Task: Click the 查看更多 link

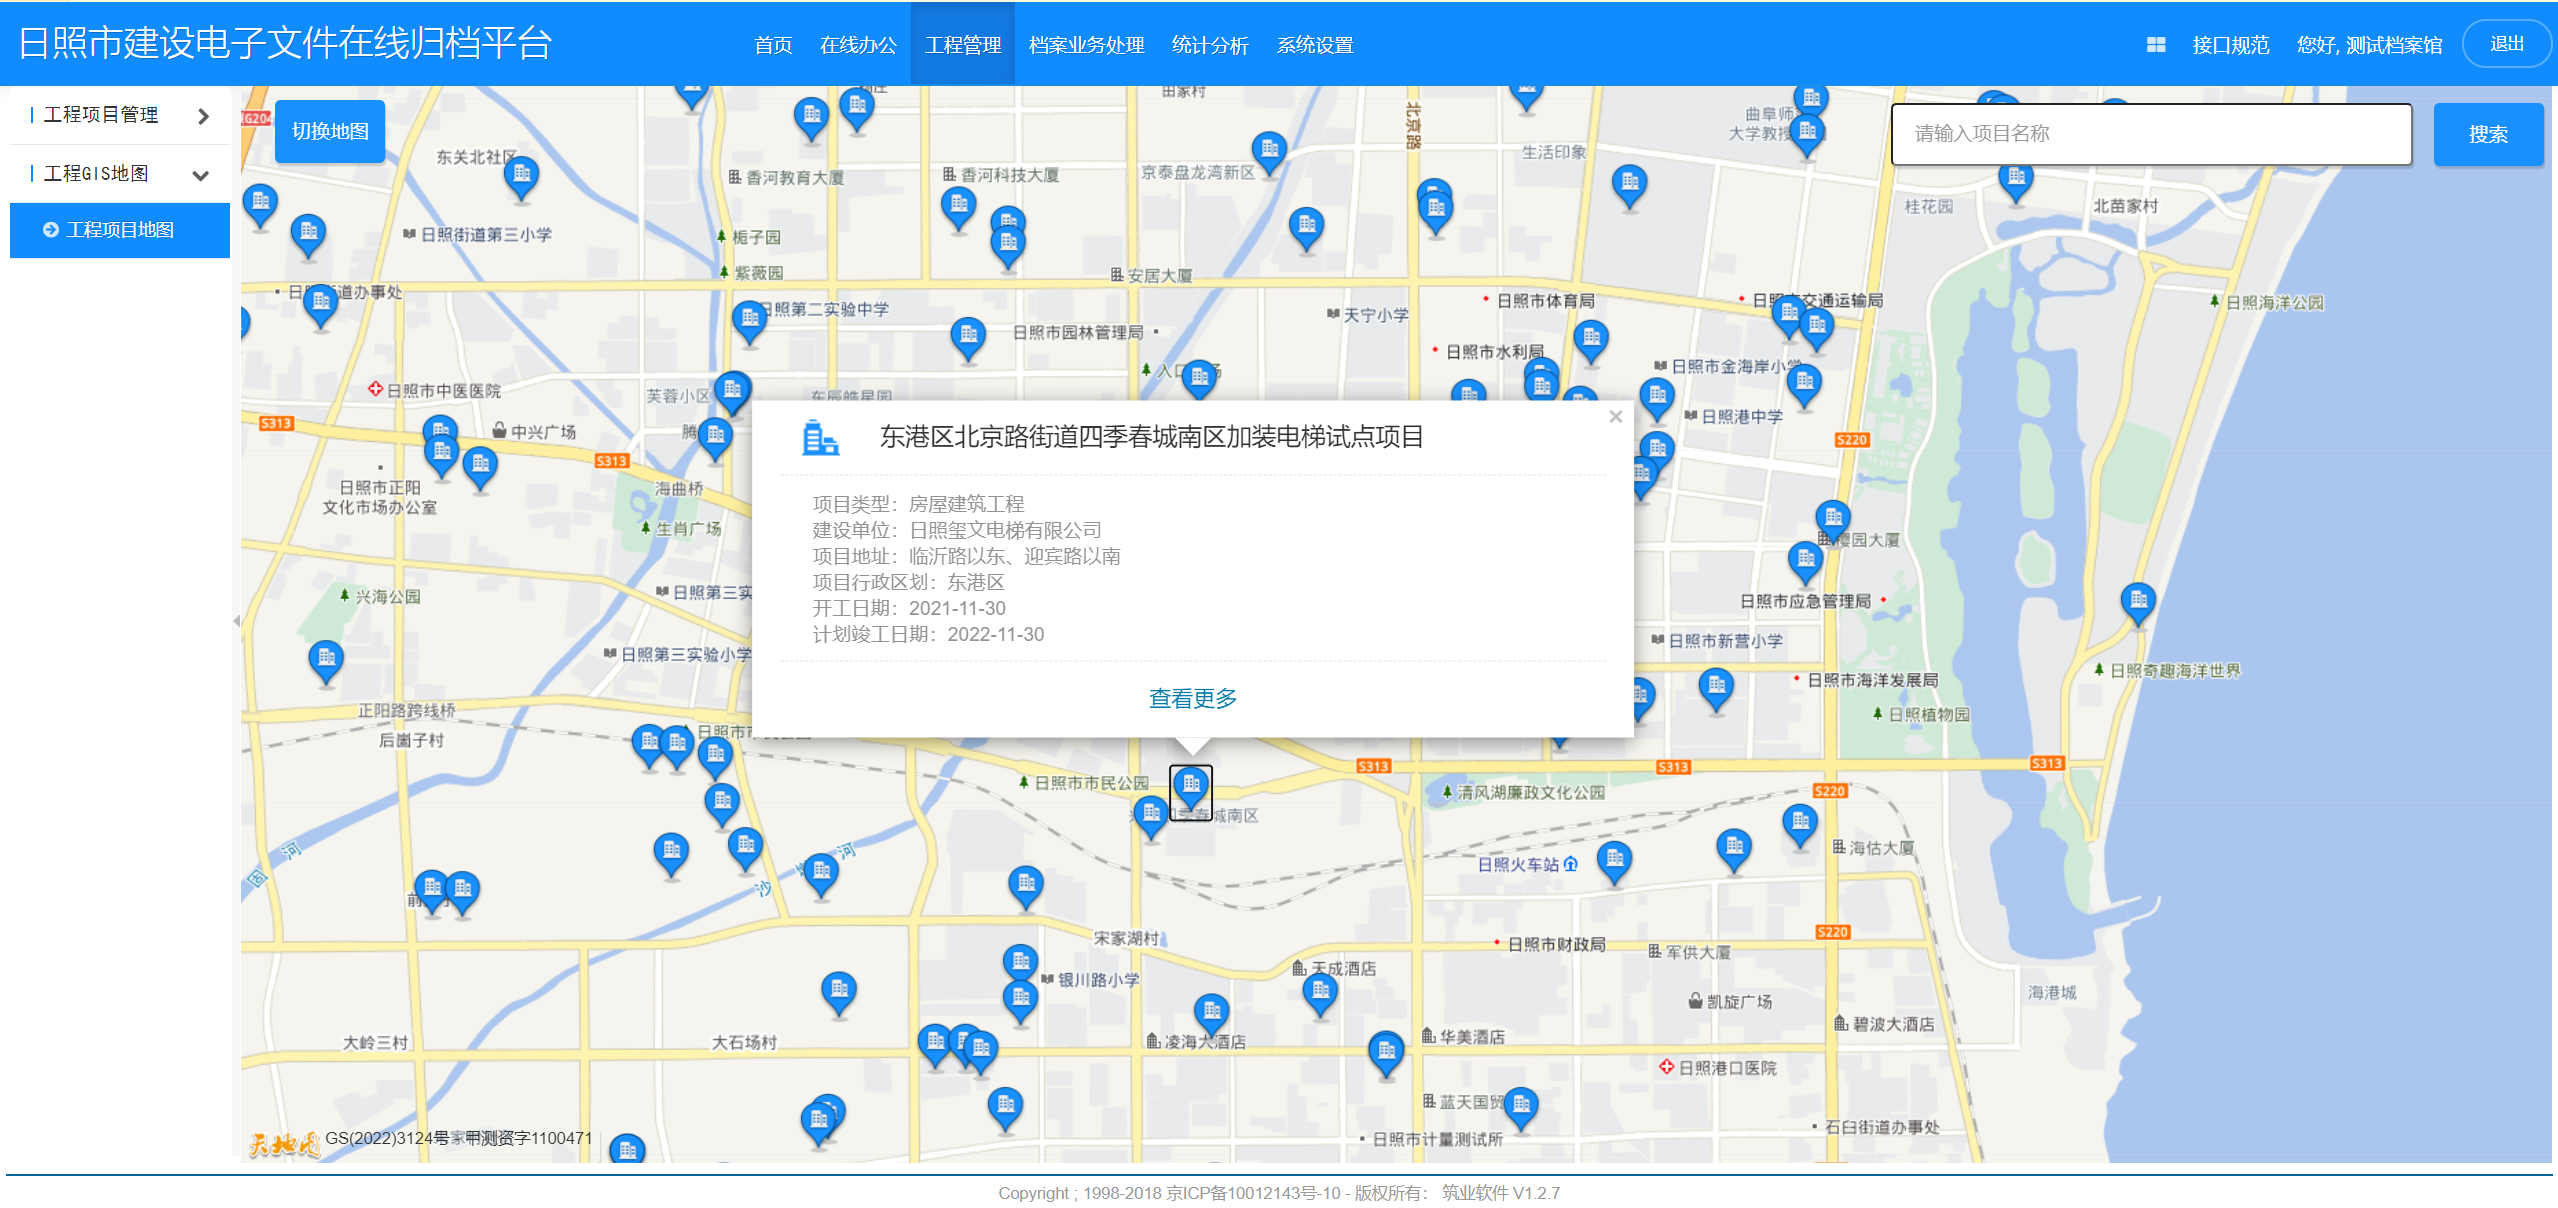Action: point(1192,698)
